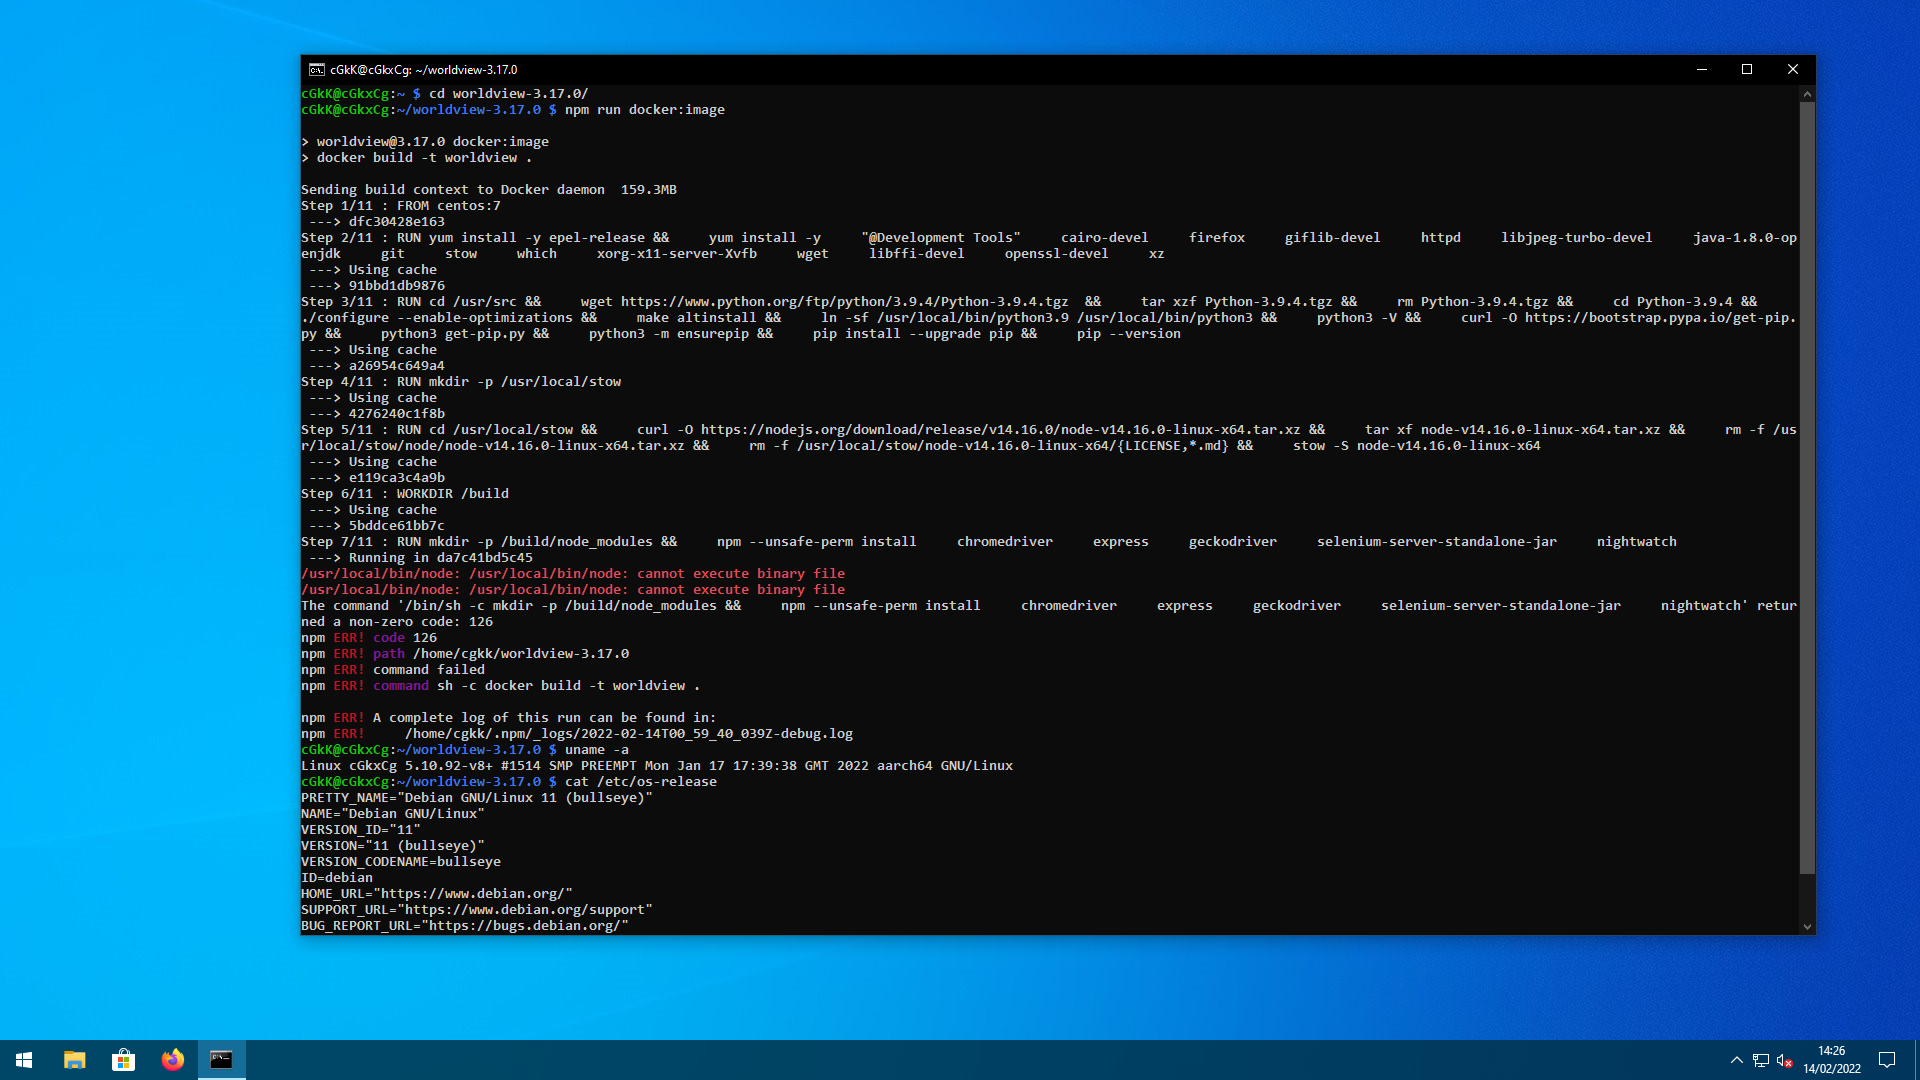Click the 'npm ERR! code 126' line

pos(369,638)
